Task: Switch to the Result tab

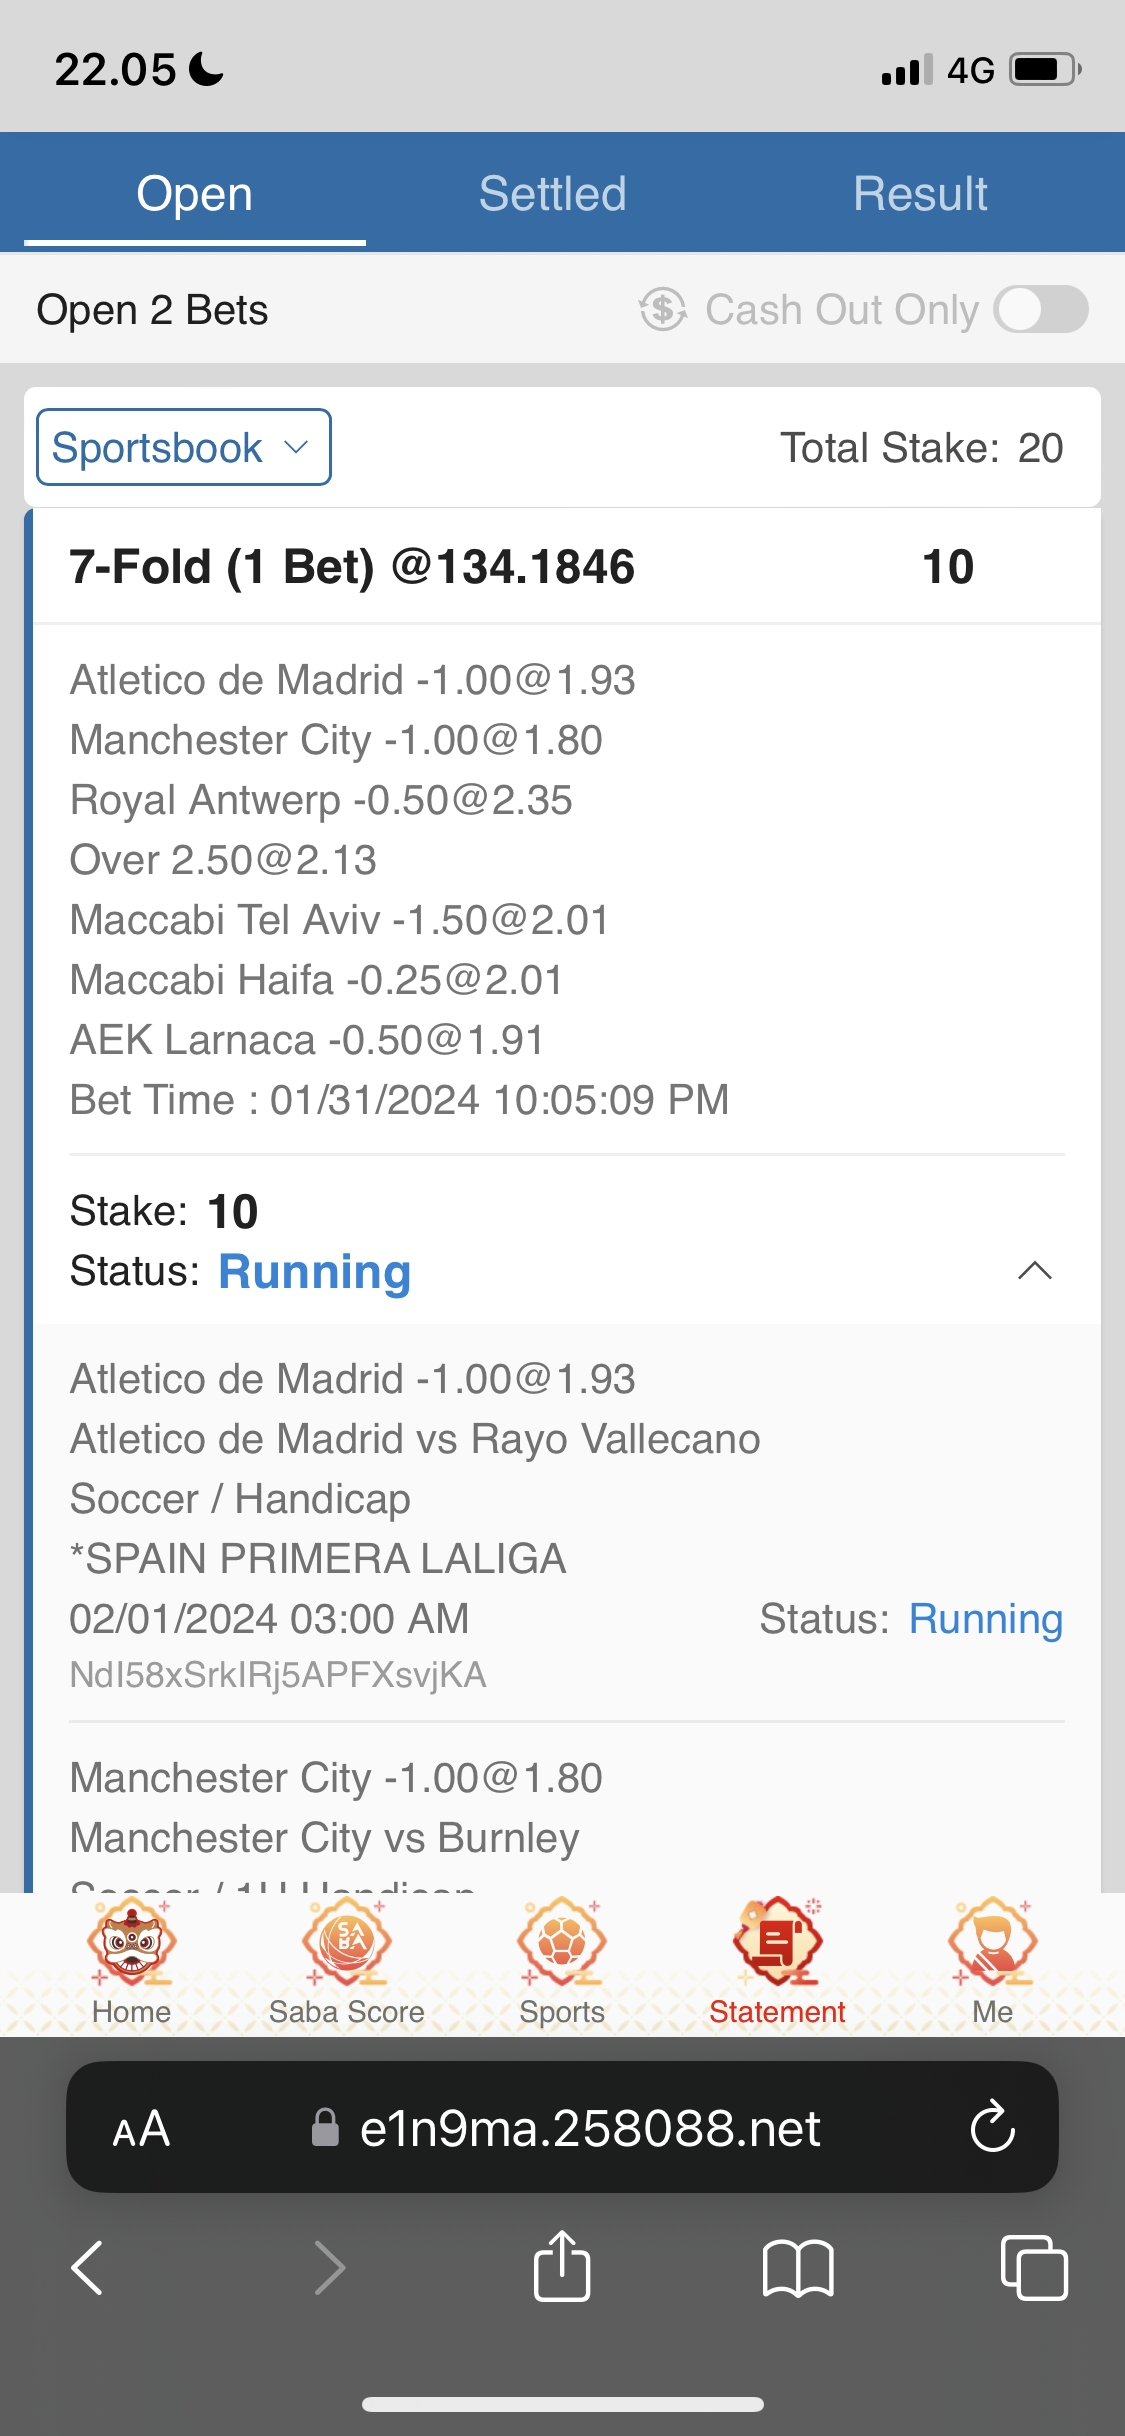Action: [x=920, y=194]
